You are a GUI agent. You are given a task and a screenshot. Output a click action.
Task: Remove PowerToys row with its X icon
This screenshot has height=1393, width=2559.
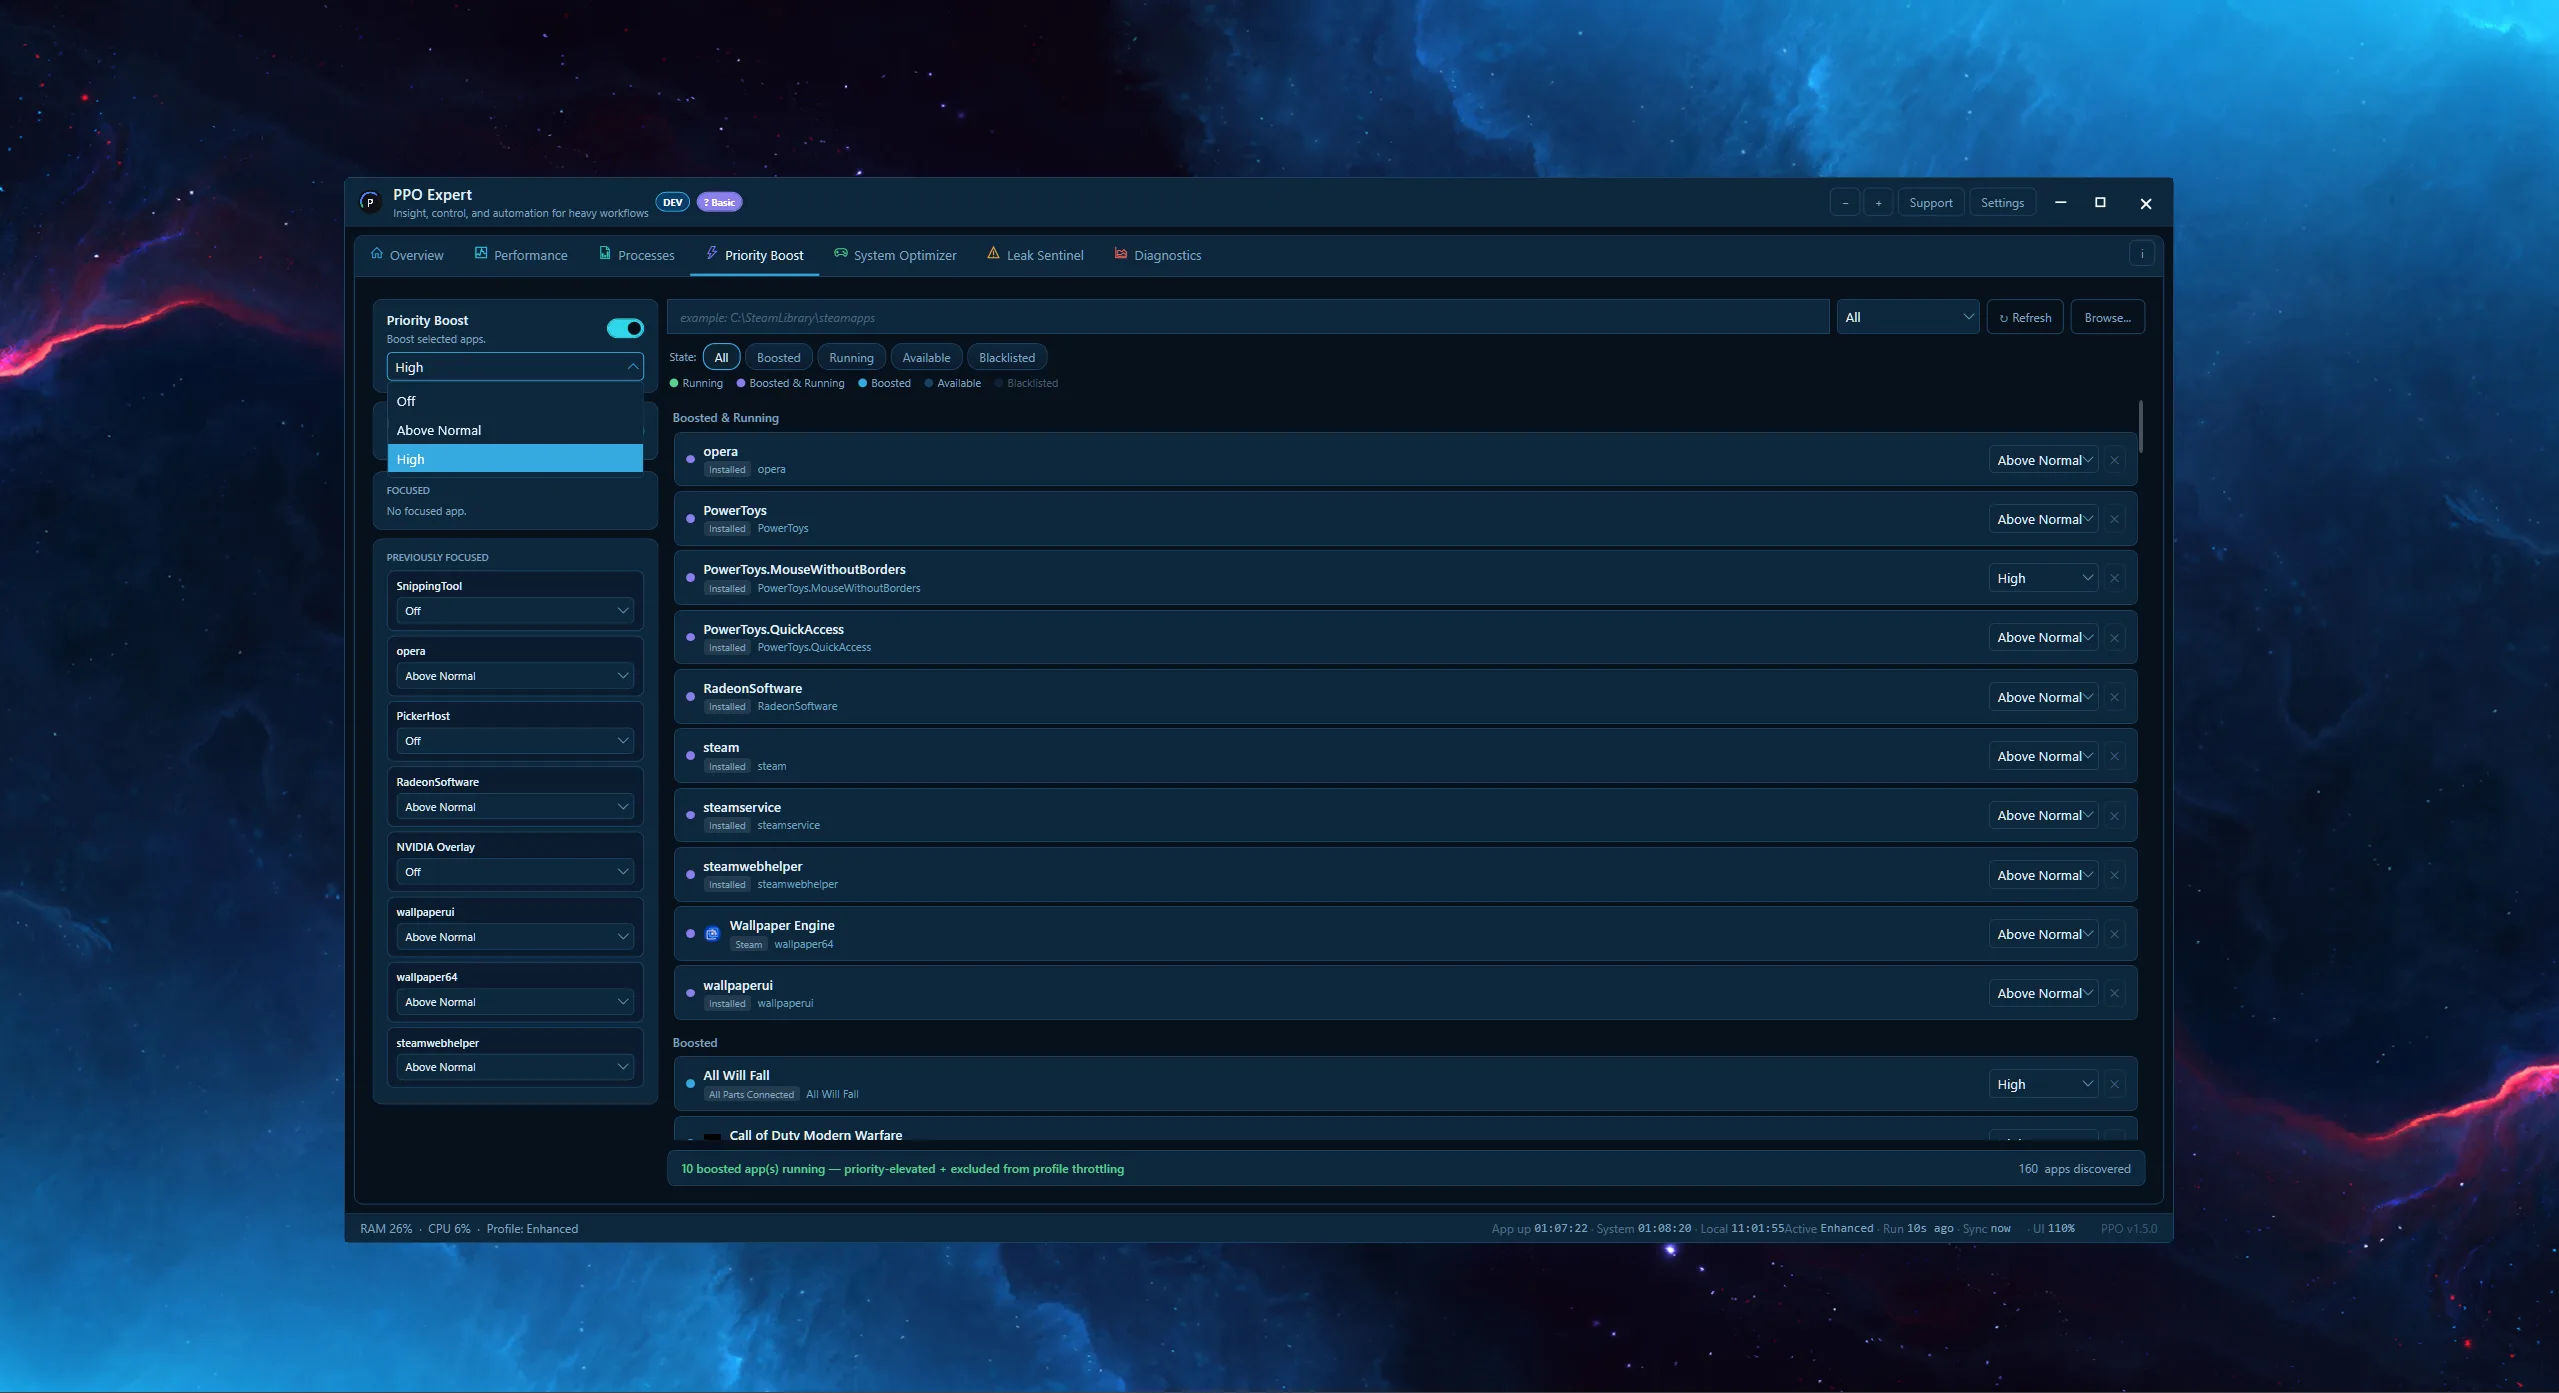tap(2114, 519)
